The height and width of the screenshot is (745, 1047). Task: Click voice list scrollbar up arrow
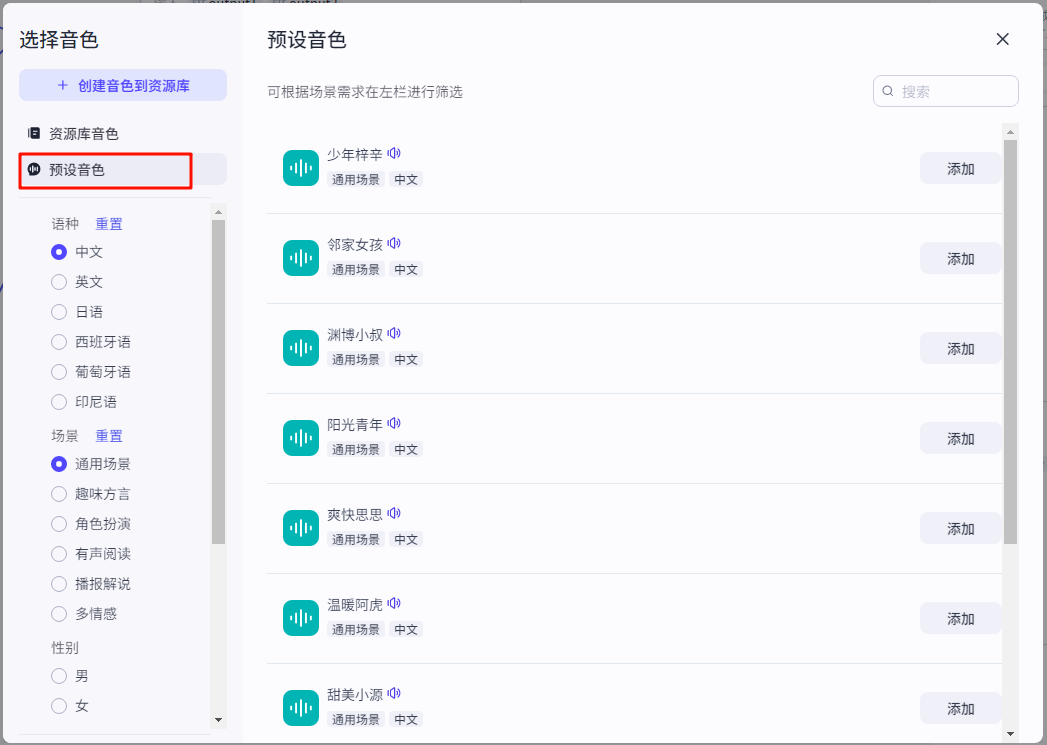pyautogui.click(x=1010, y=132)
